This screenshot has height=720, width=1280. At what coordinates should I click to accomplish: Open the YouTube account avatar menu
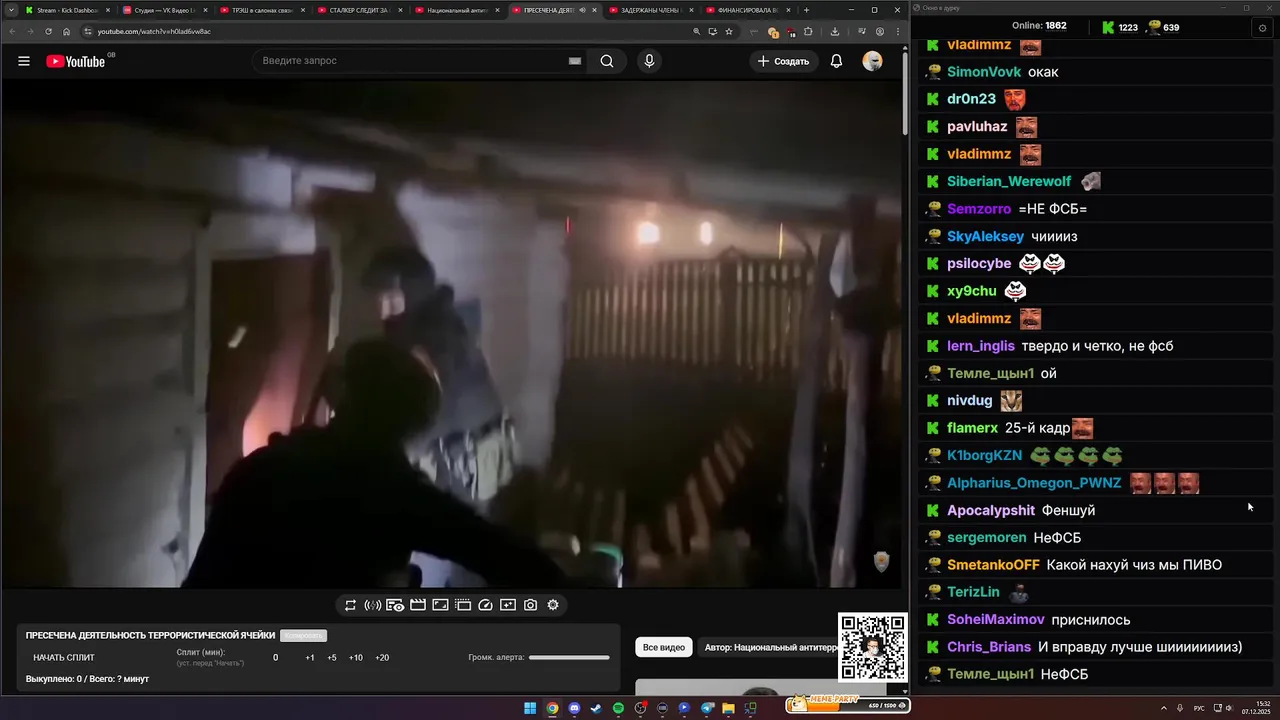coord(873,61)
